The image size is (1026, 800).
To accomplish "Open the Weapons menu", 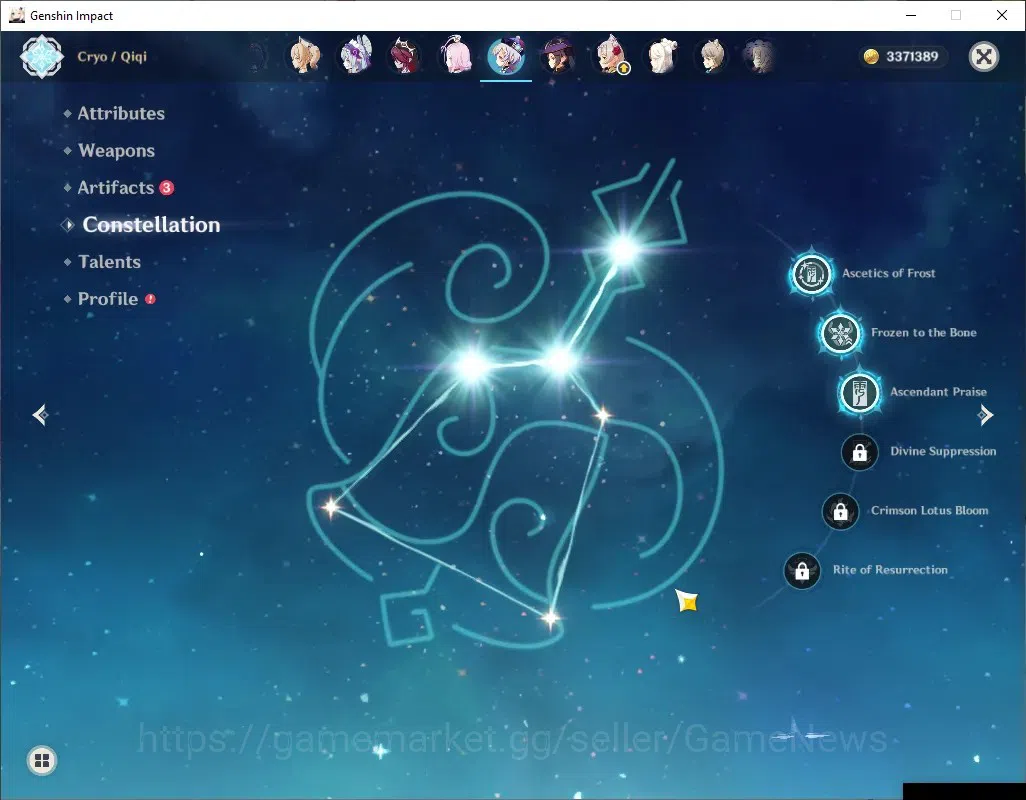I will (x=116, y=151).
